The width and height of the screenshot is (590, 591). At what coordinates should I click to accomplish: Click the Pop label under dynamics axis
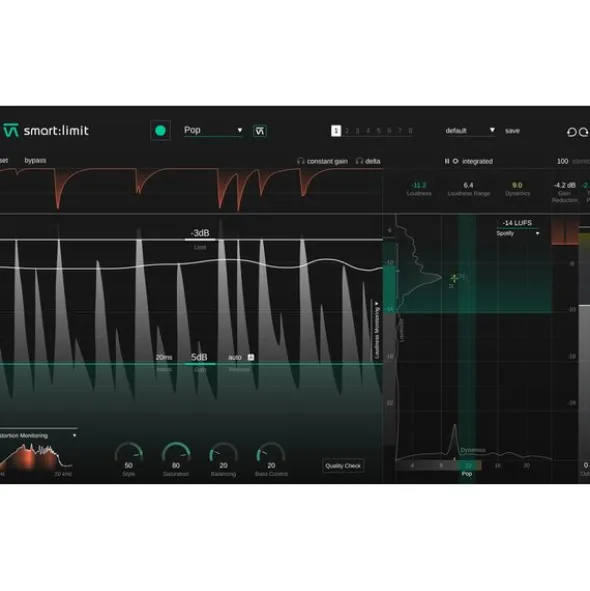(x=467, y=474)
